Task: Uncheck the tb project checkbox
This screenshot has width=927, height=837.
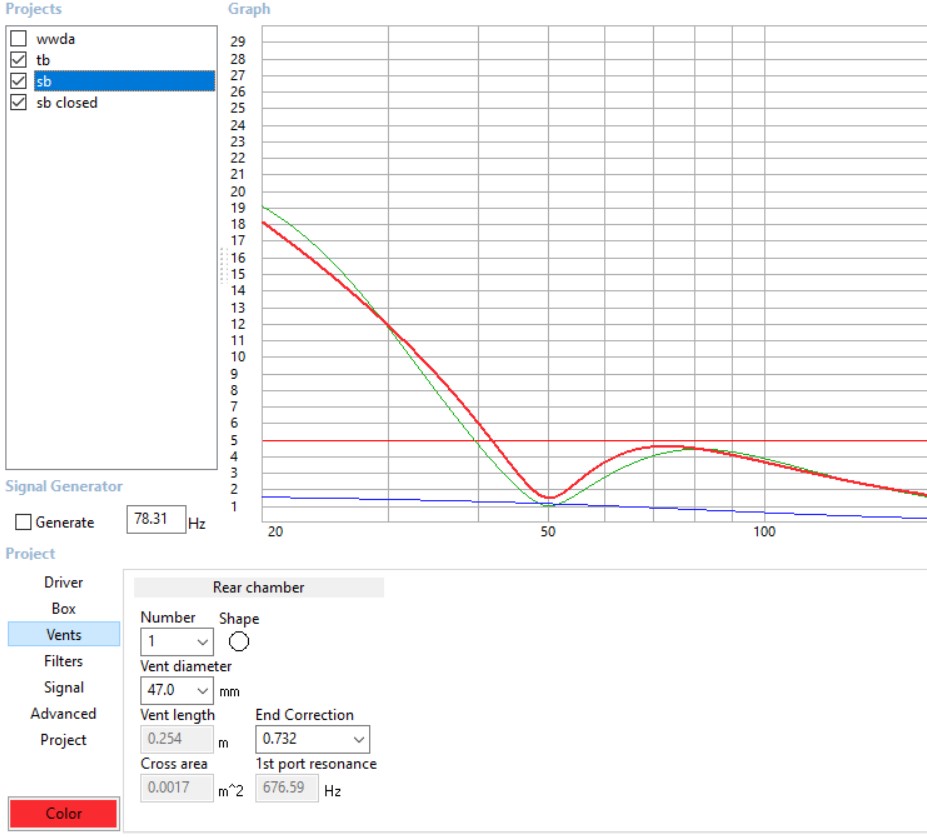Action: point(18,60)
